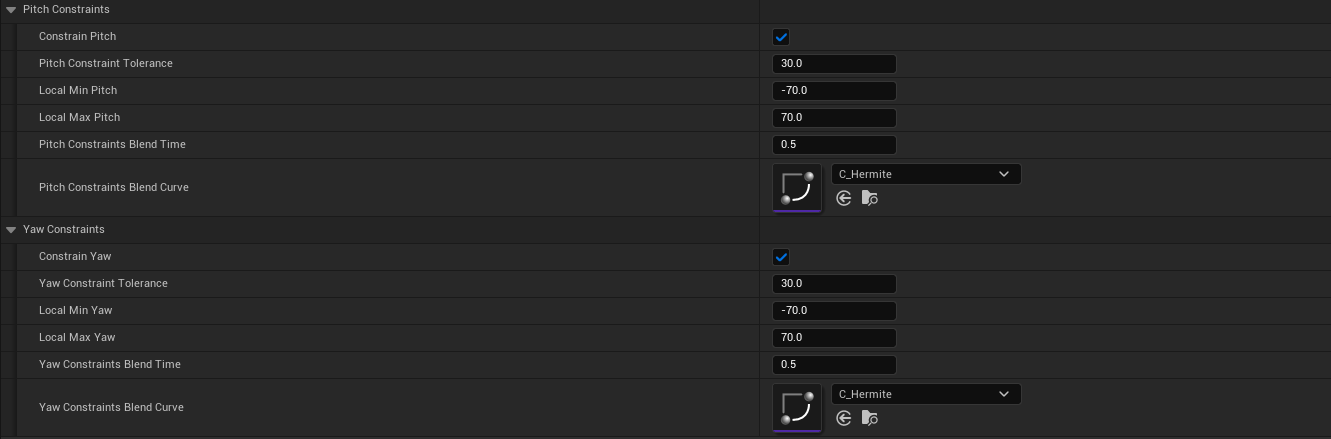The height and width of the screenshot is (439, 1331).
Task: Browse to Yaw blend curve asset in Content Browser
Action: click(869, 418)
